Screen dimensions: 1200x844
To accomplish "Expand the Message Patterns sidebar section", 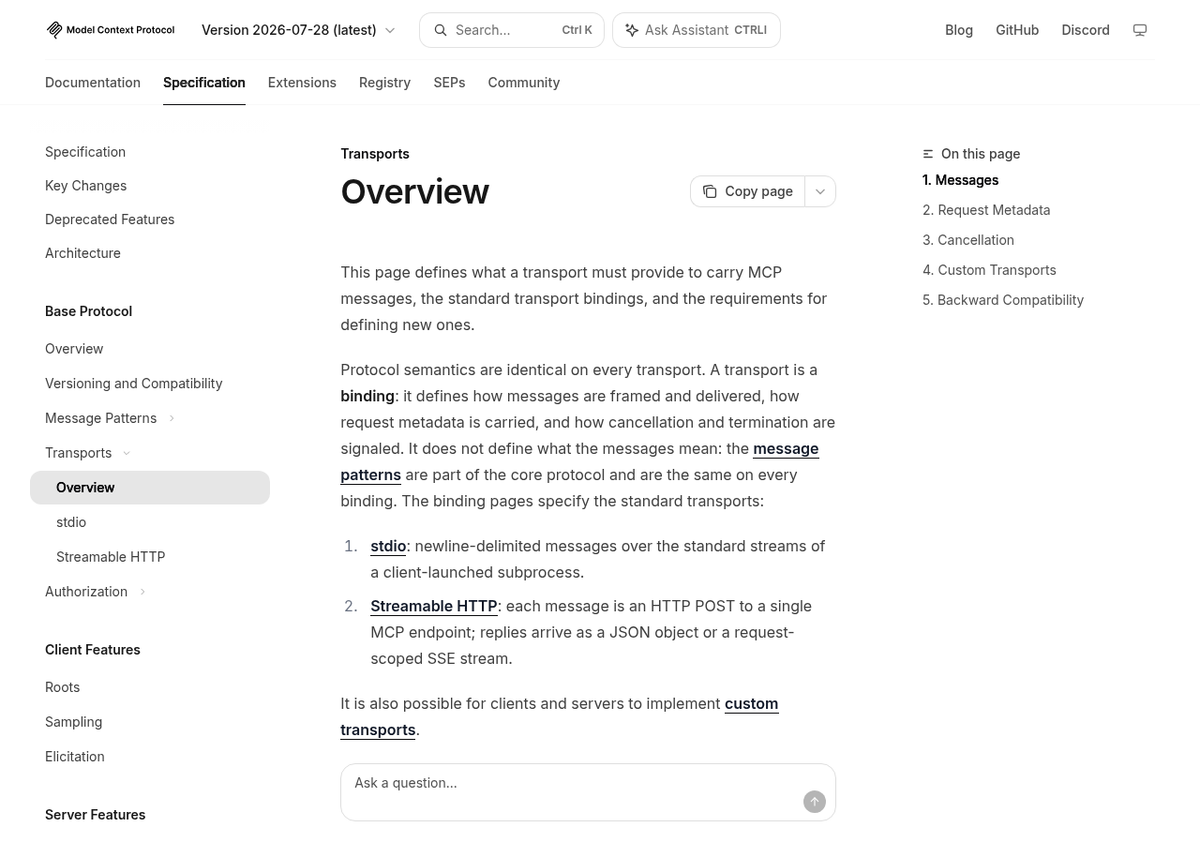I will click(172, 418).
